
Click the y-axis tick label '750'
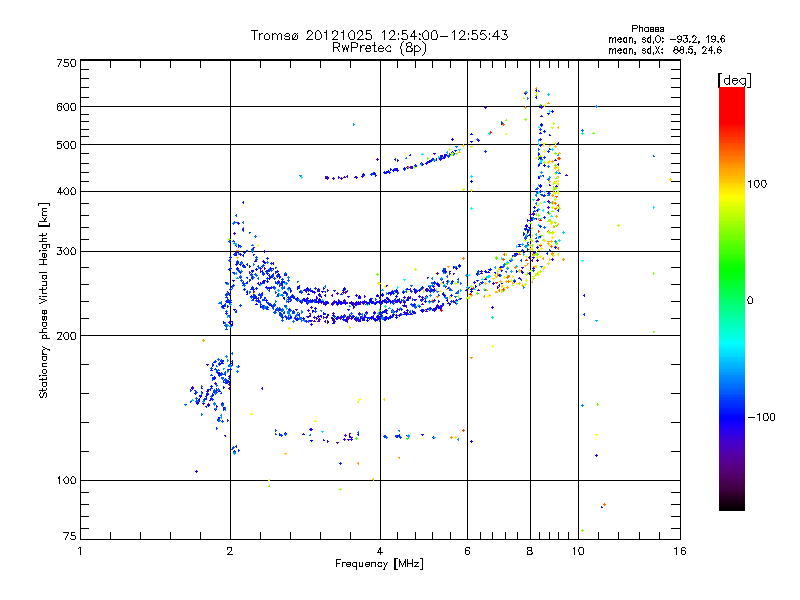coord(67,63)
